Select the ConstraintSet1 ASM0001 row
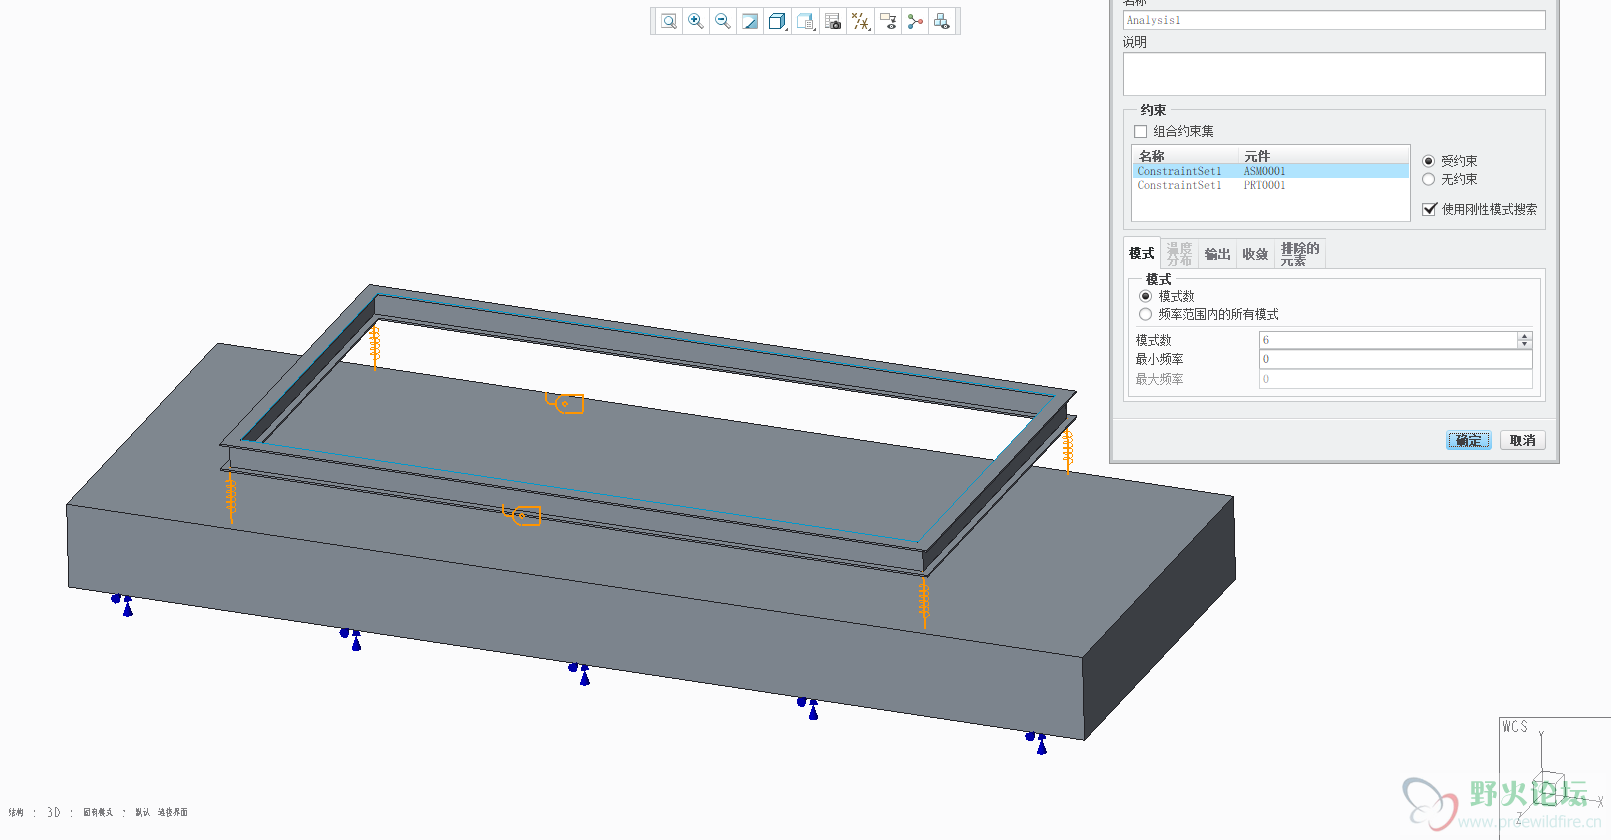The height and width of the screenshot is (840, 1611). click(x=1270, y=171)
